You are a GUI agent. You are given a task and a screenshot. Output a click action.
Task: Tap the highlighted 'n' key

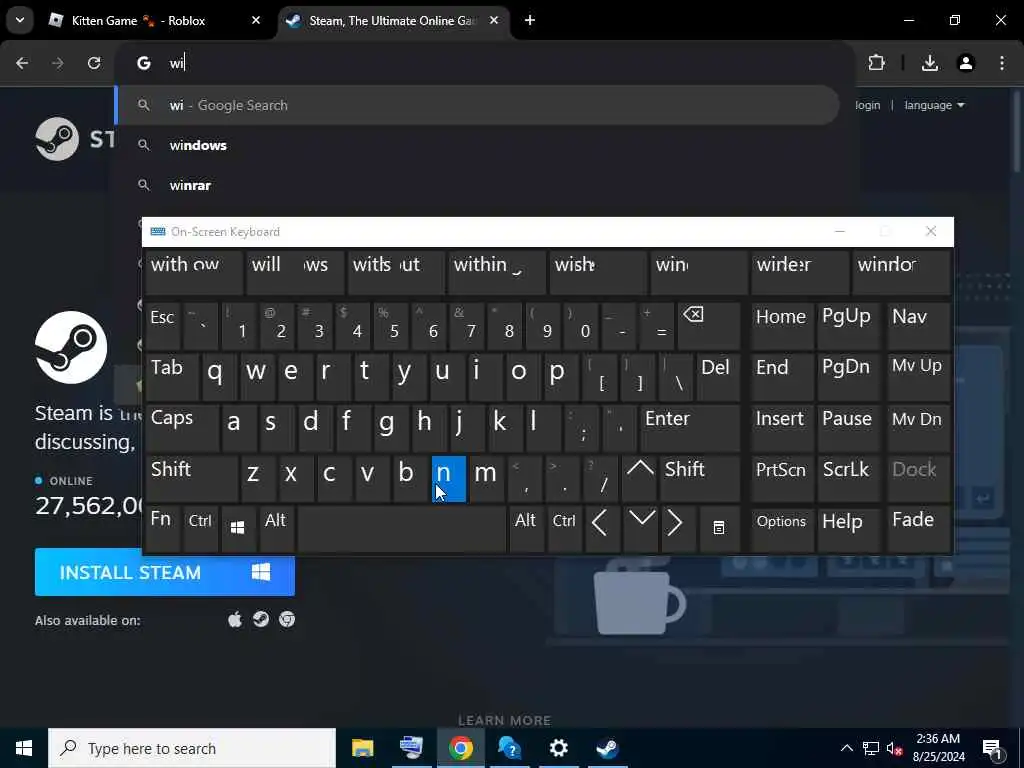click(449, 479)
